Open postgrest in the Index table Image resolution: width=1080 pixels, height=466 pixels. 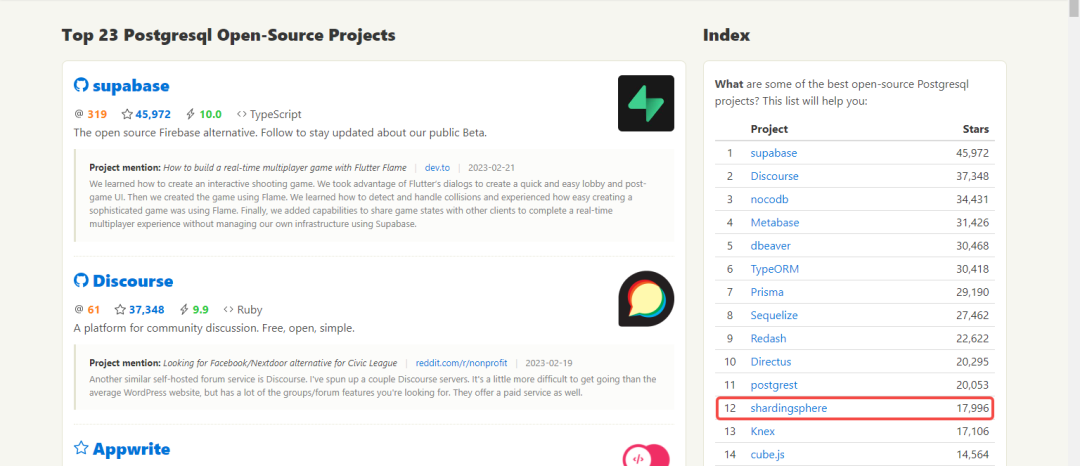[774, 385]
